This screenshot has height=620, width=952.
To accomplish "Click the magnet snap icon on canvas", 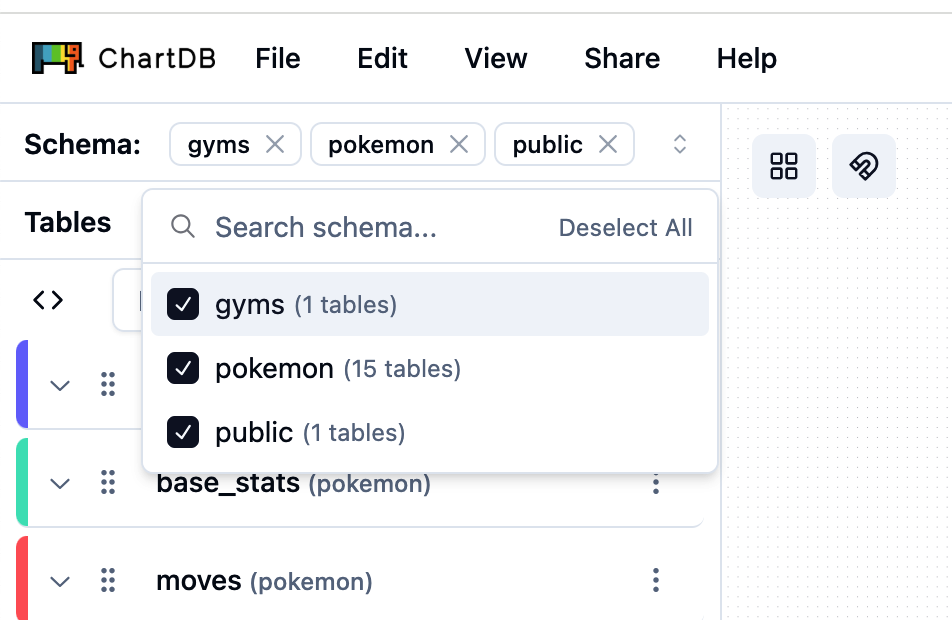I will point(864,166).
